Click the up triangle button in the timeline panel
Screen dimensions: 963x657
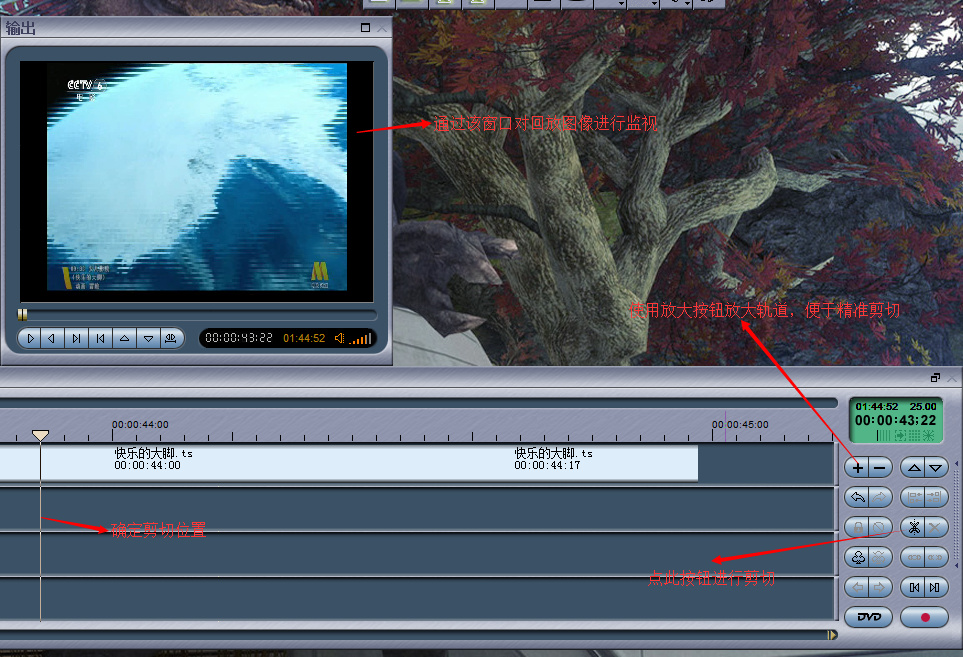(912, 467)
